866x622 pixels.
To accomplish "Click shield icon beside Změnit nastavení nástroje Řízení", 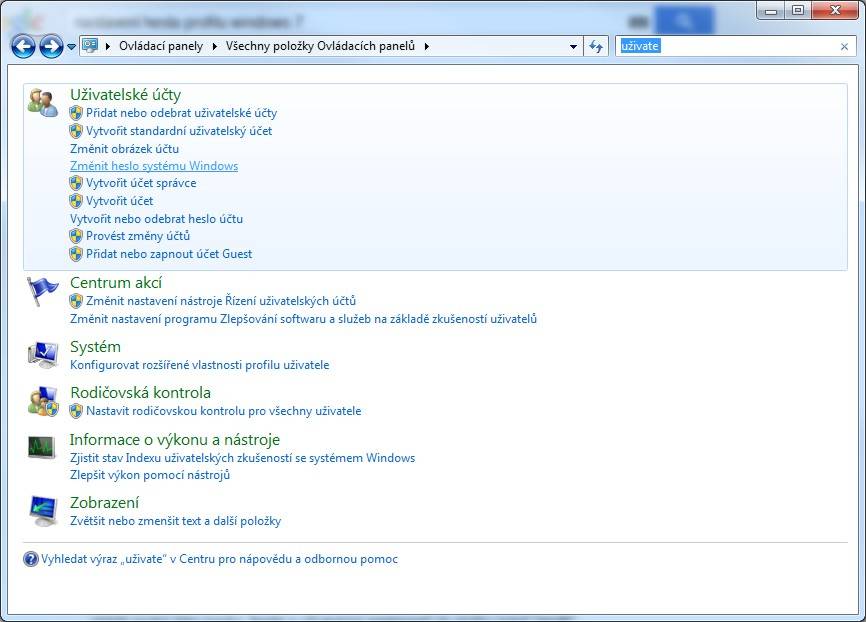I will 76,301.
